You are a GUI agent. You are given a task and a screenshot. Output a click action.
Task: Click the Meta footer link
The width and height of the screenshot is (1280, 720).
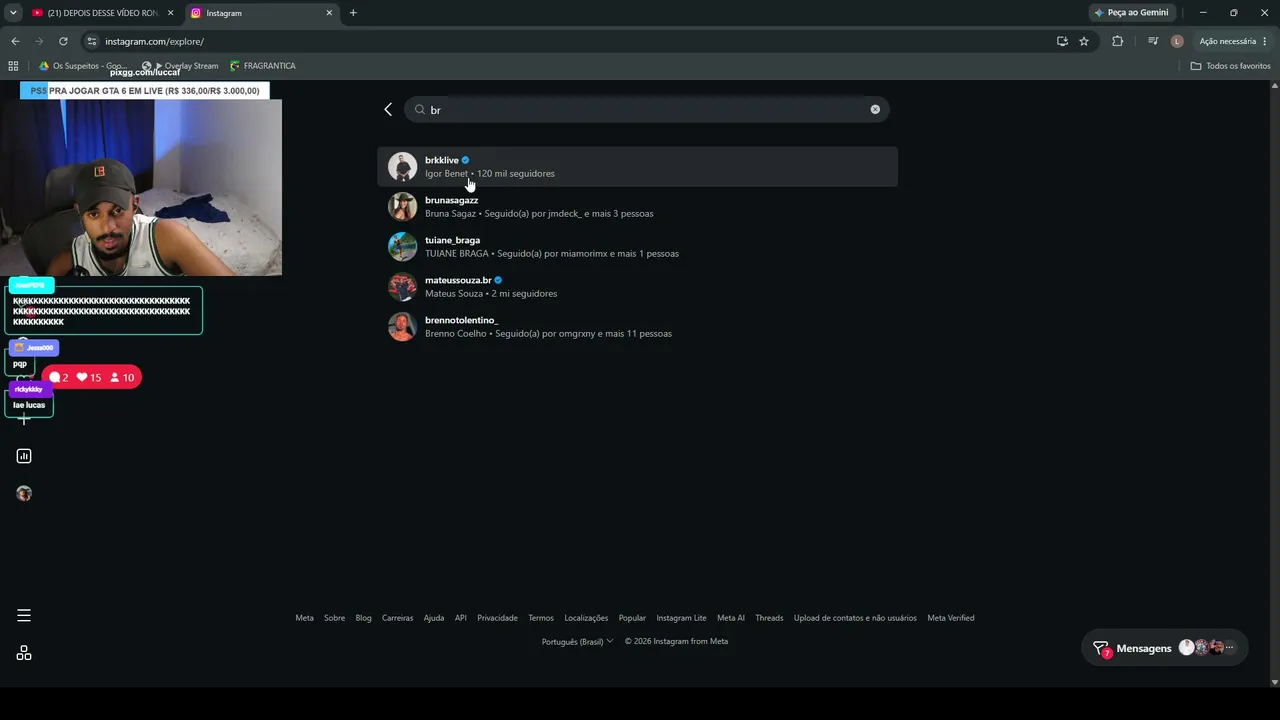click(x=305, y=618)
